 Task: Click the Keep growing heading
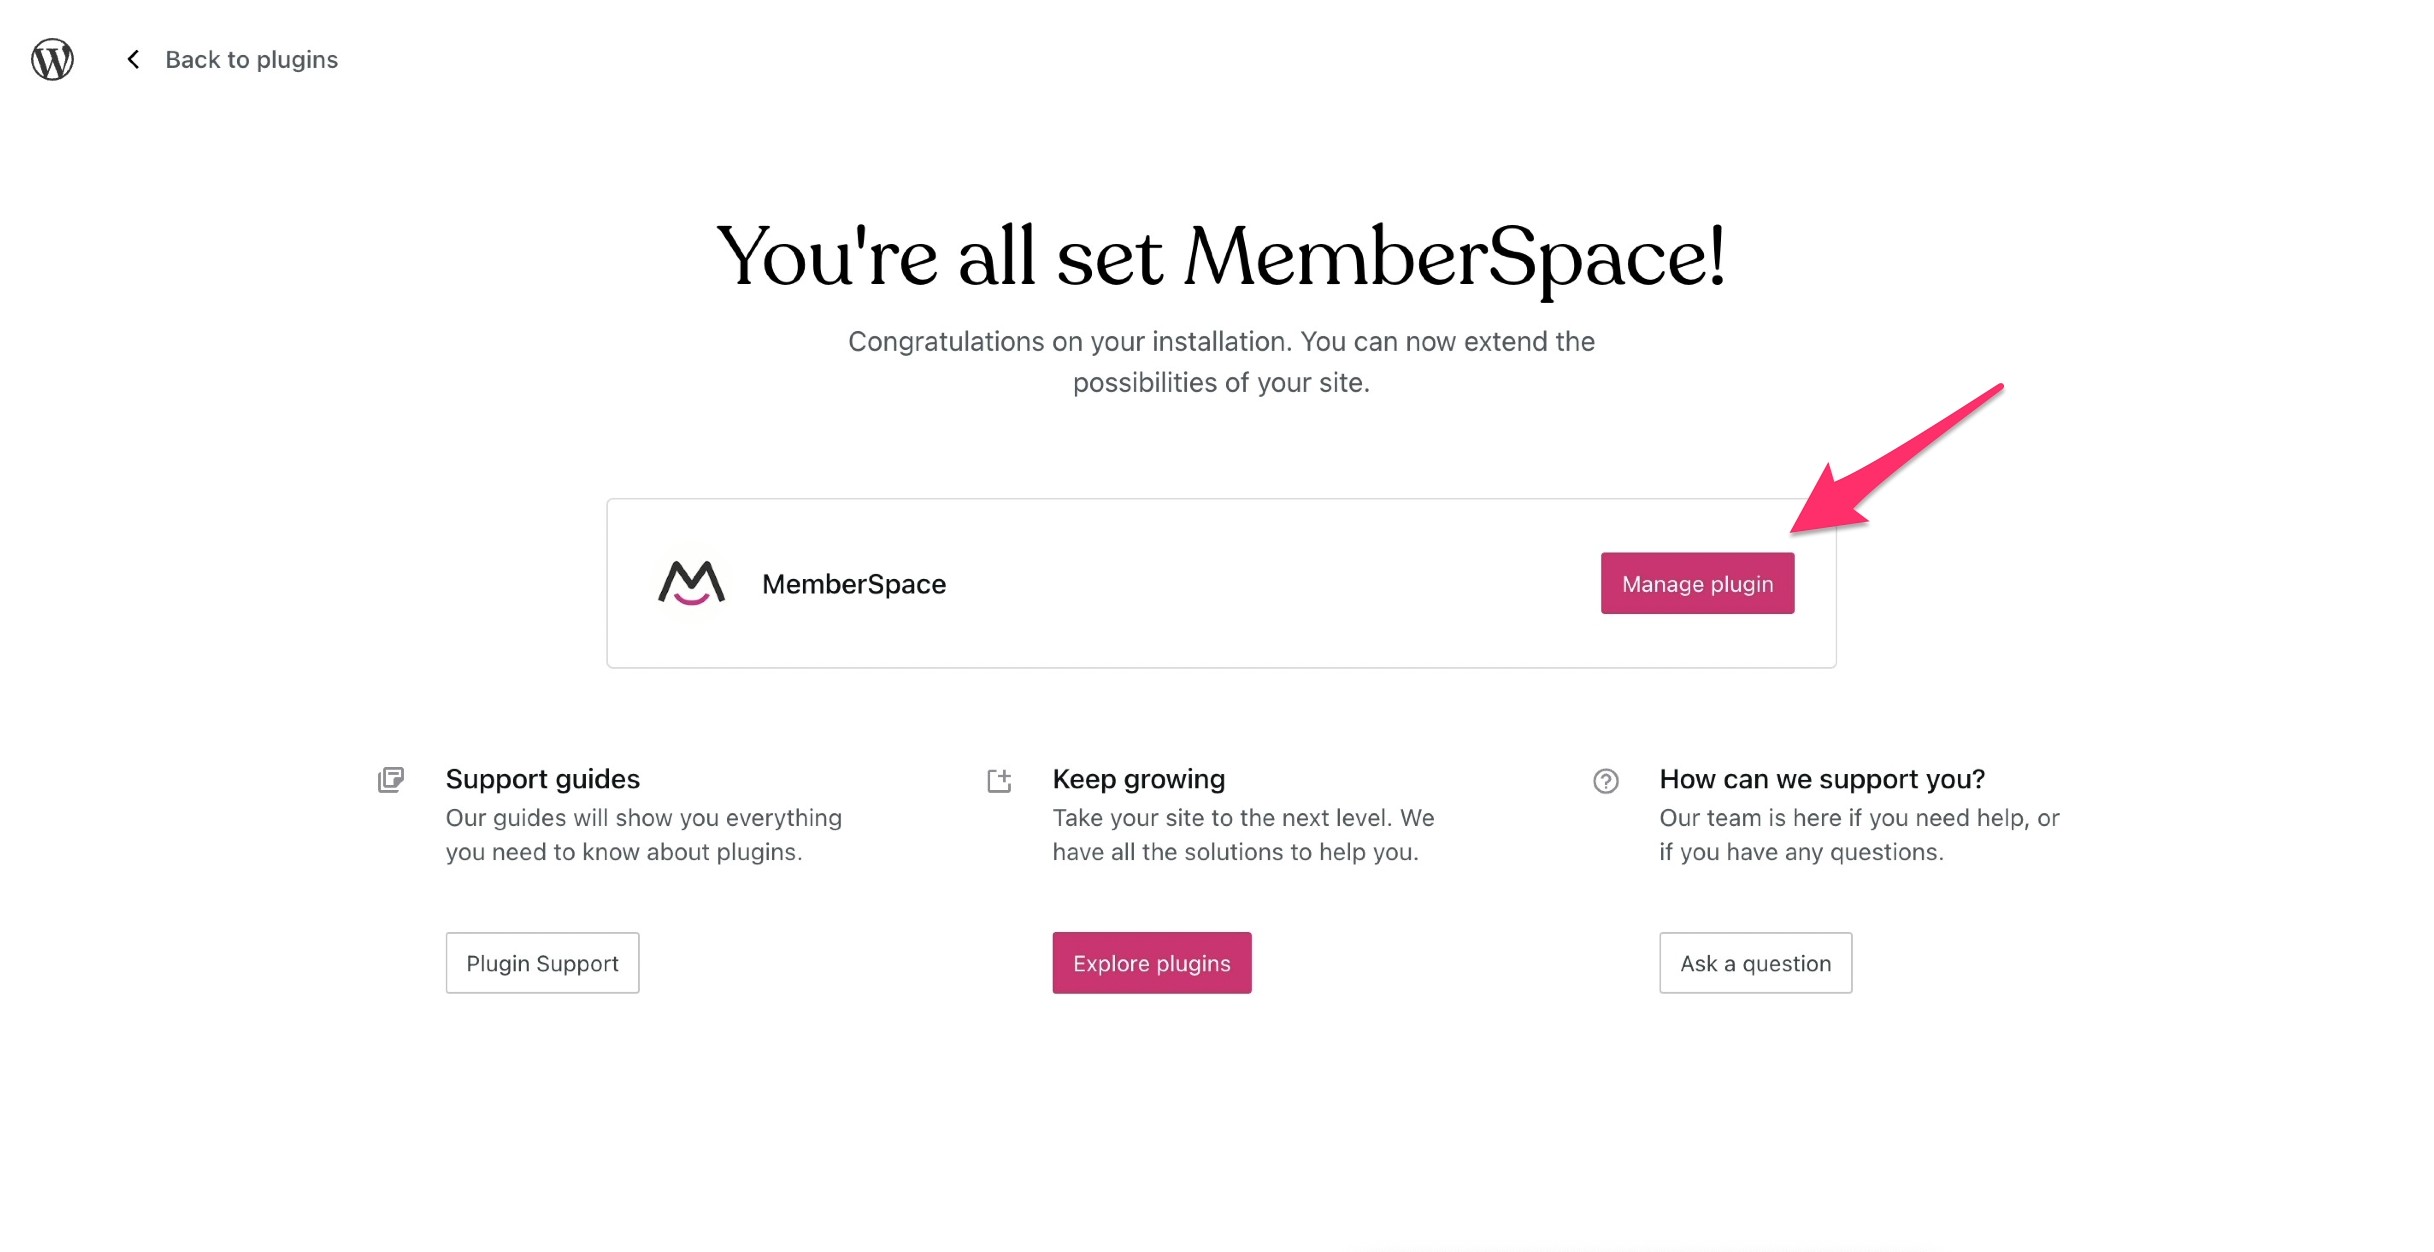(1138, 778)
